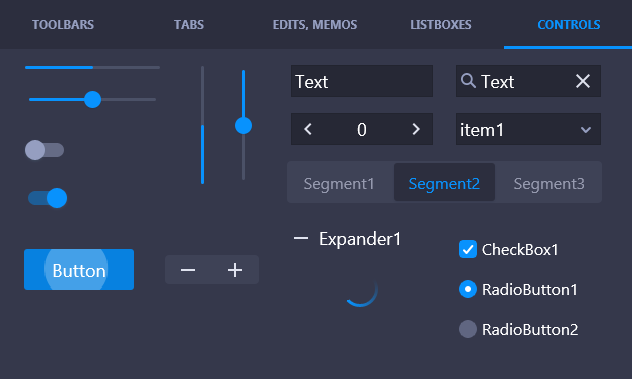Viewport: 632px width, 379px height.
Task: Click the plain Text input field
Action: pos(362,81)
